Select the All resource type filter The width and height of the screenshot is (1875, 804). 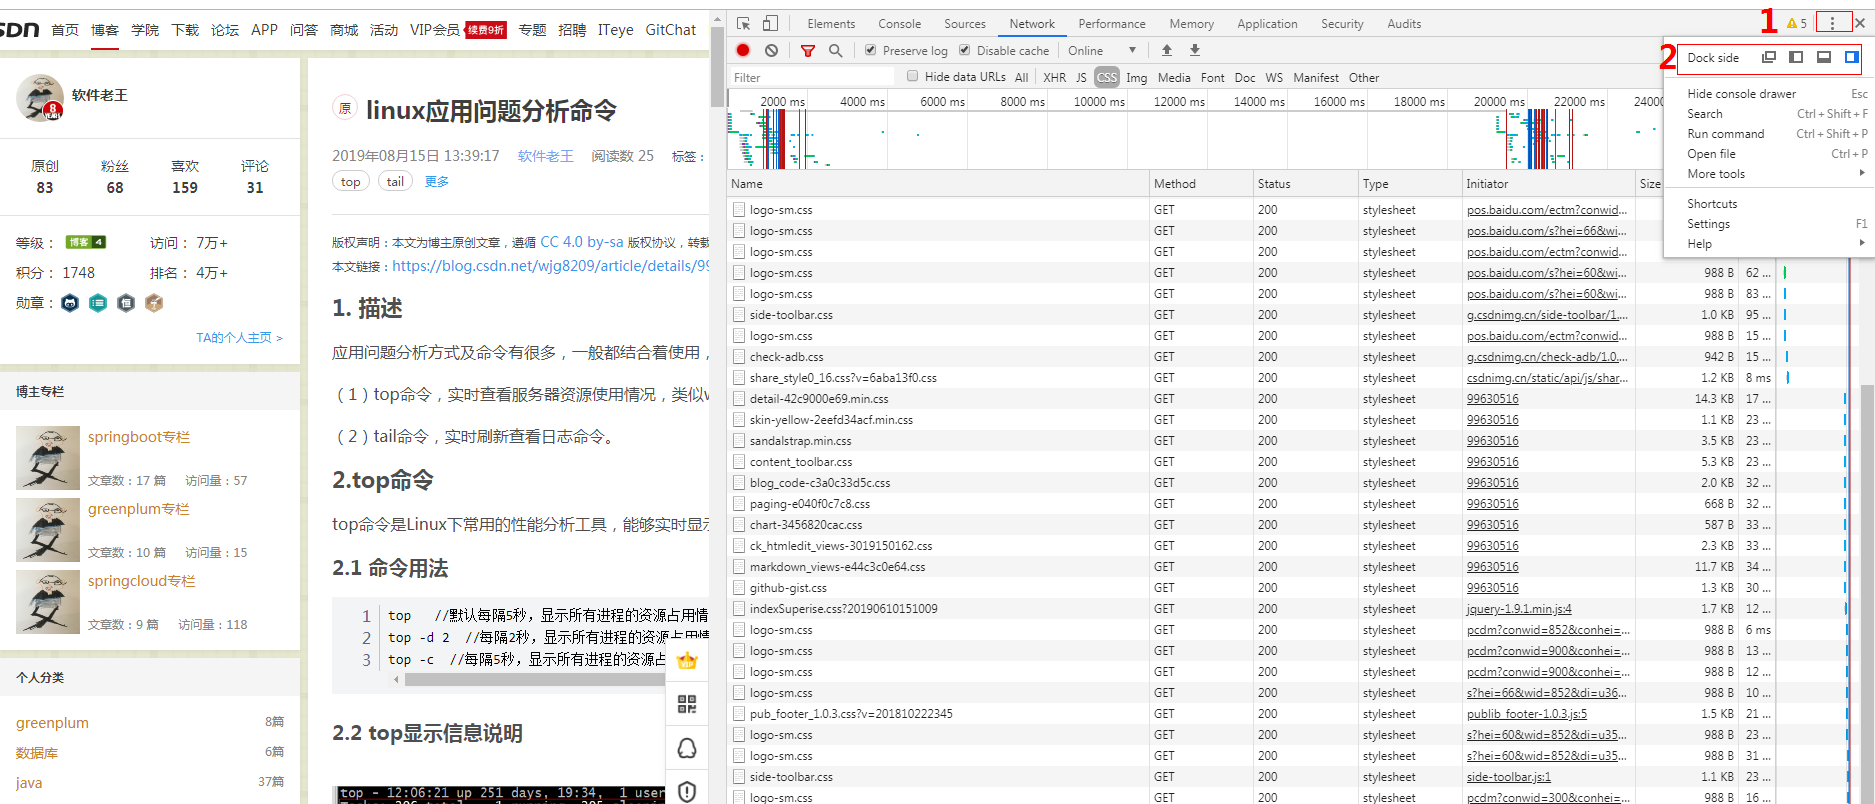[x=1021, y=77]
